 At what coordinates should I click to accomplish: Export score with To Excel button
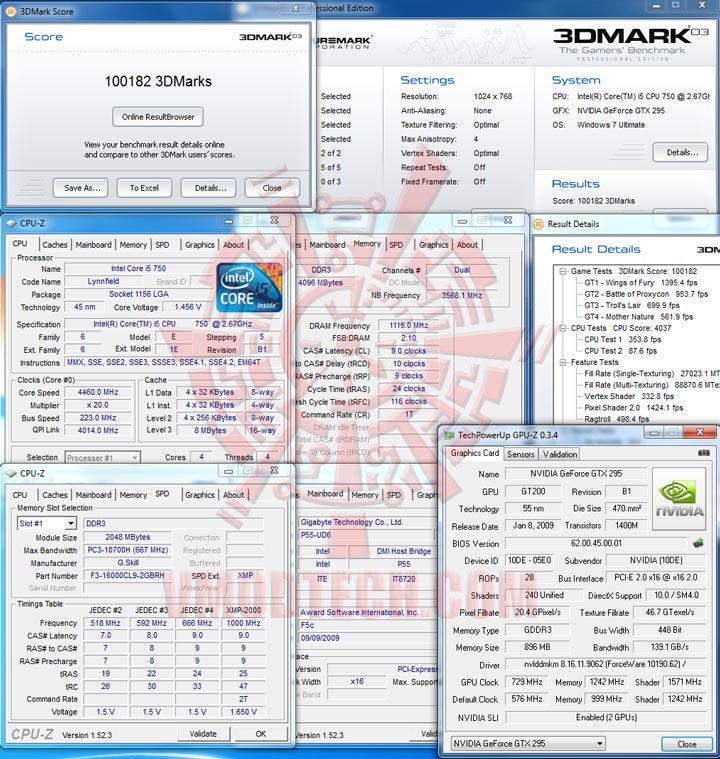click(x=144, y=188)
